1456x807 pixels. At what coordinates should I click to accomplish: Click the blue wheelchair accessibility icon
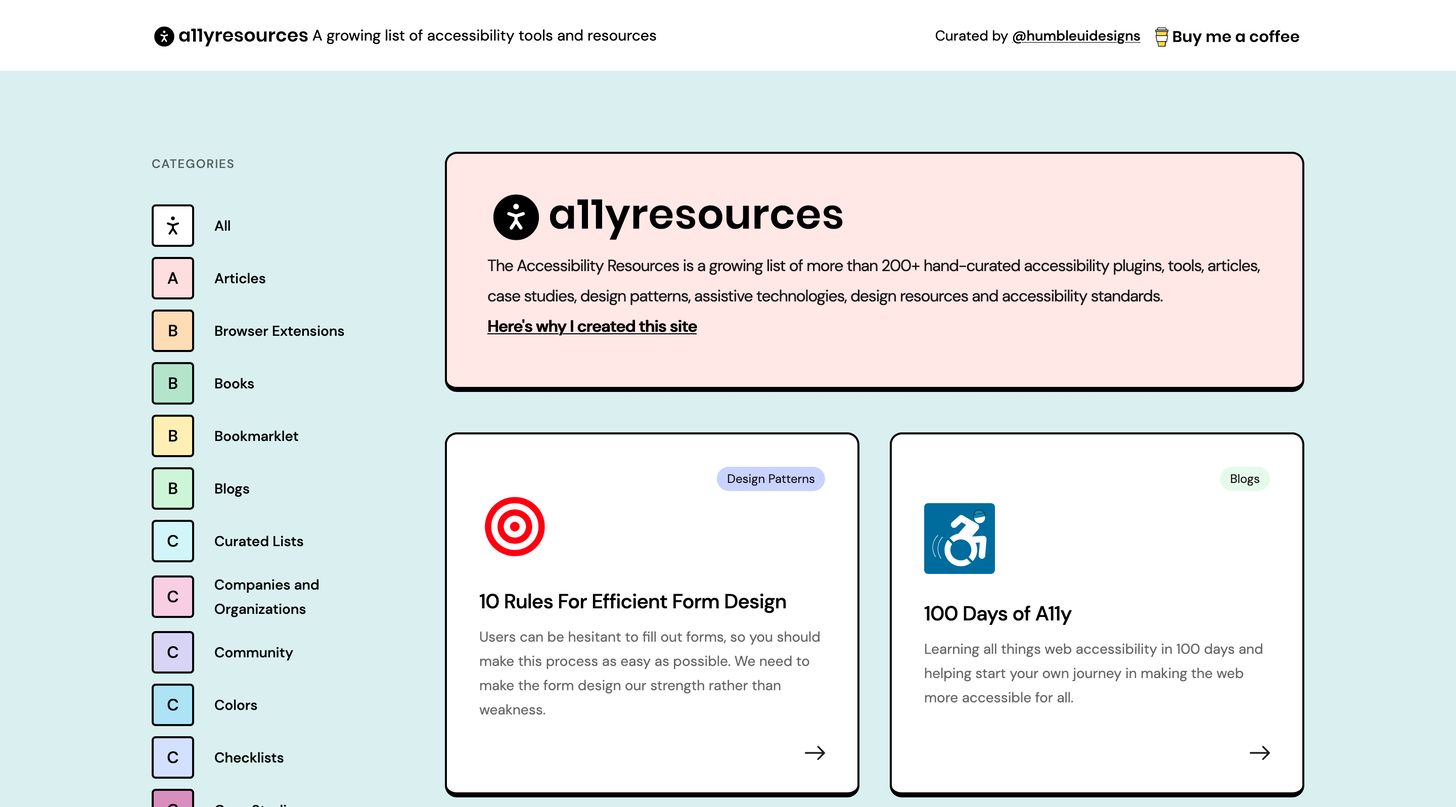click(959, 538)
